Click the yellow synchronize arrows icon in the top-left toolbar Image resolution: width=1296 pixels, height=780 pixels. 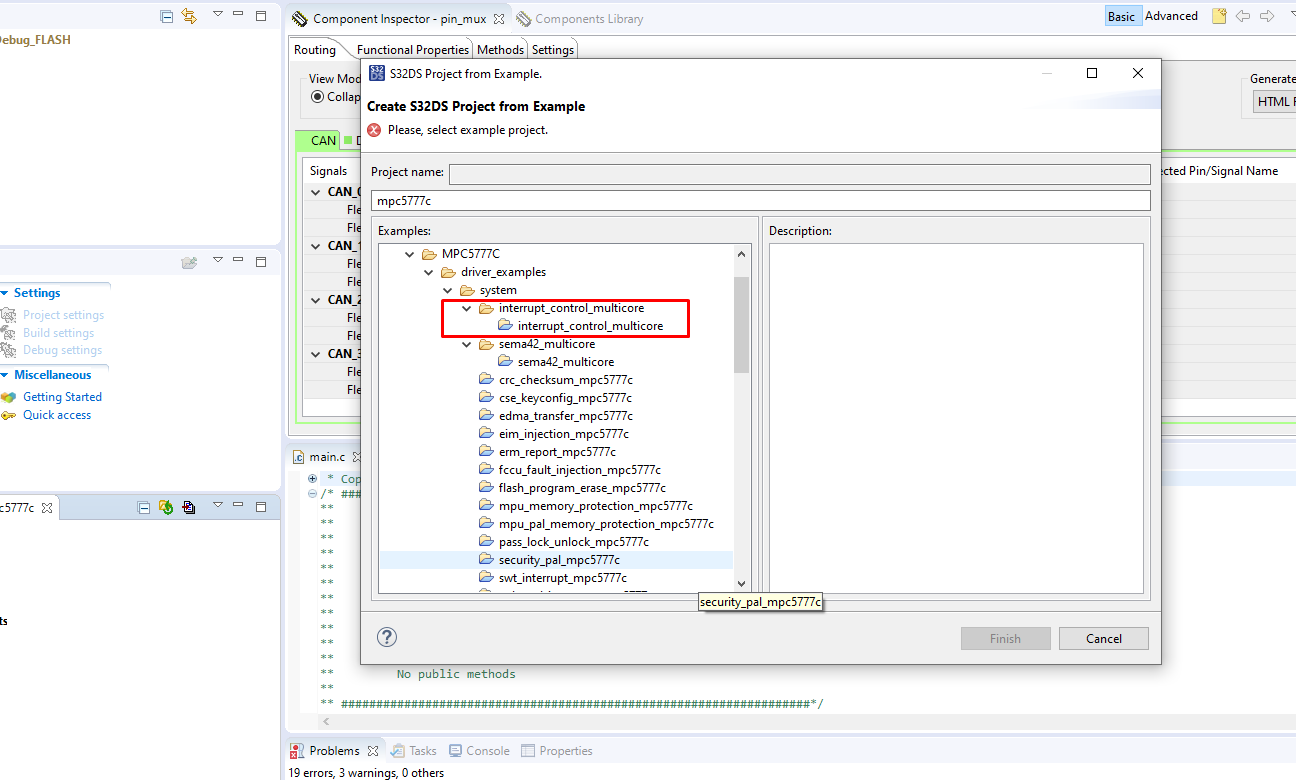pyautogui.click(x=190, y=15)
